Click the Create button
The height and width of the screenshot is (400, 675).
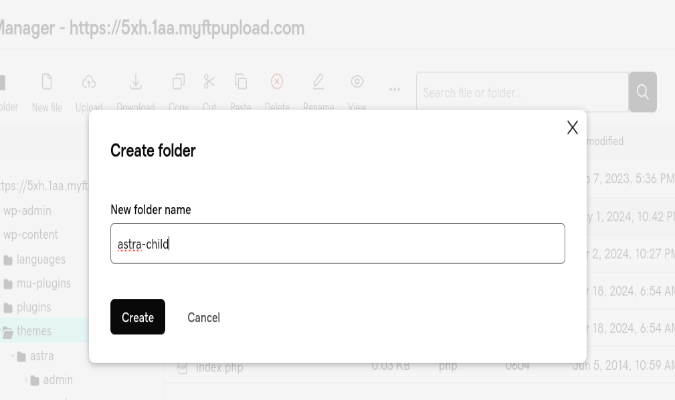[x=137, y=317]
